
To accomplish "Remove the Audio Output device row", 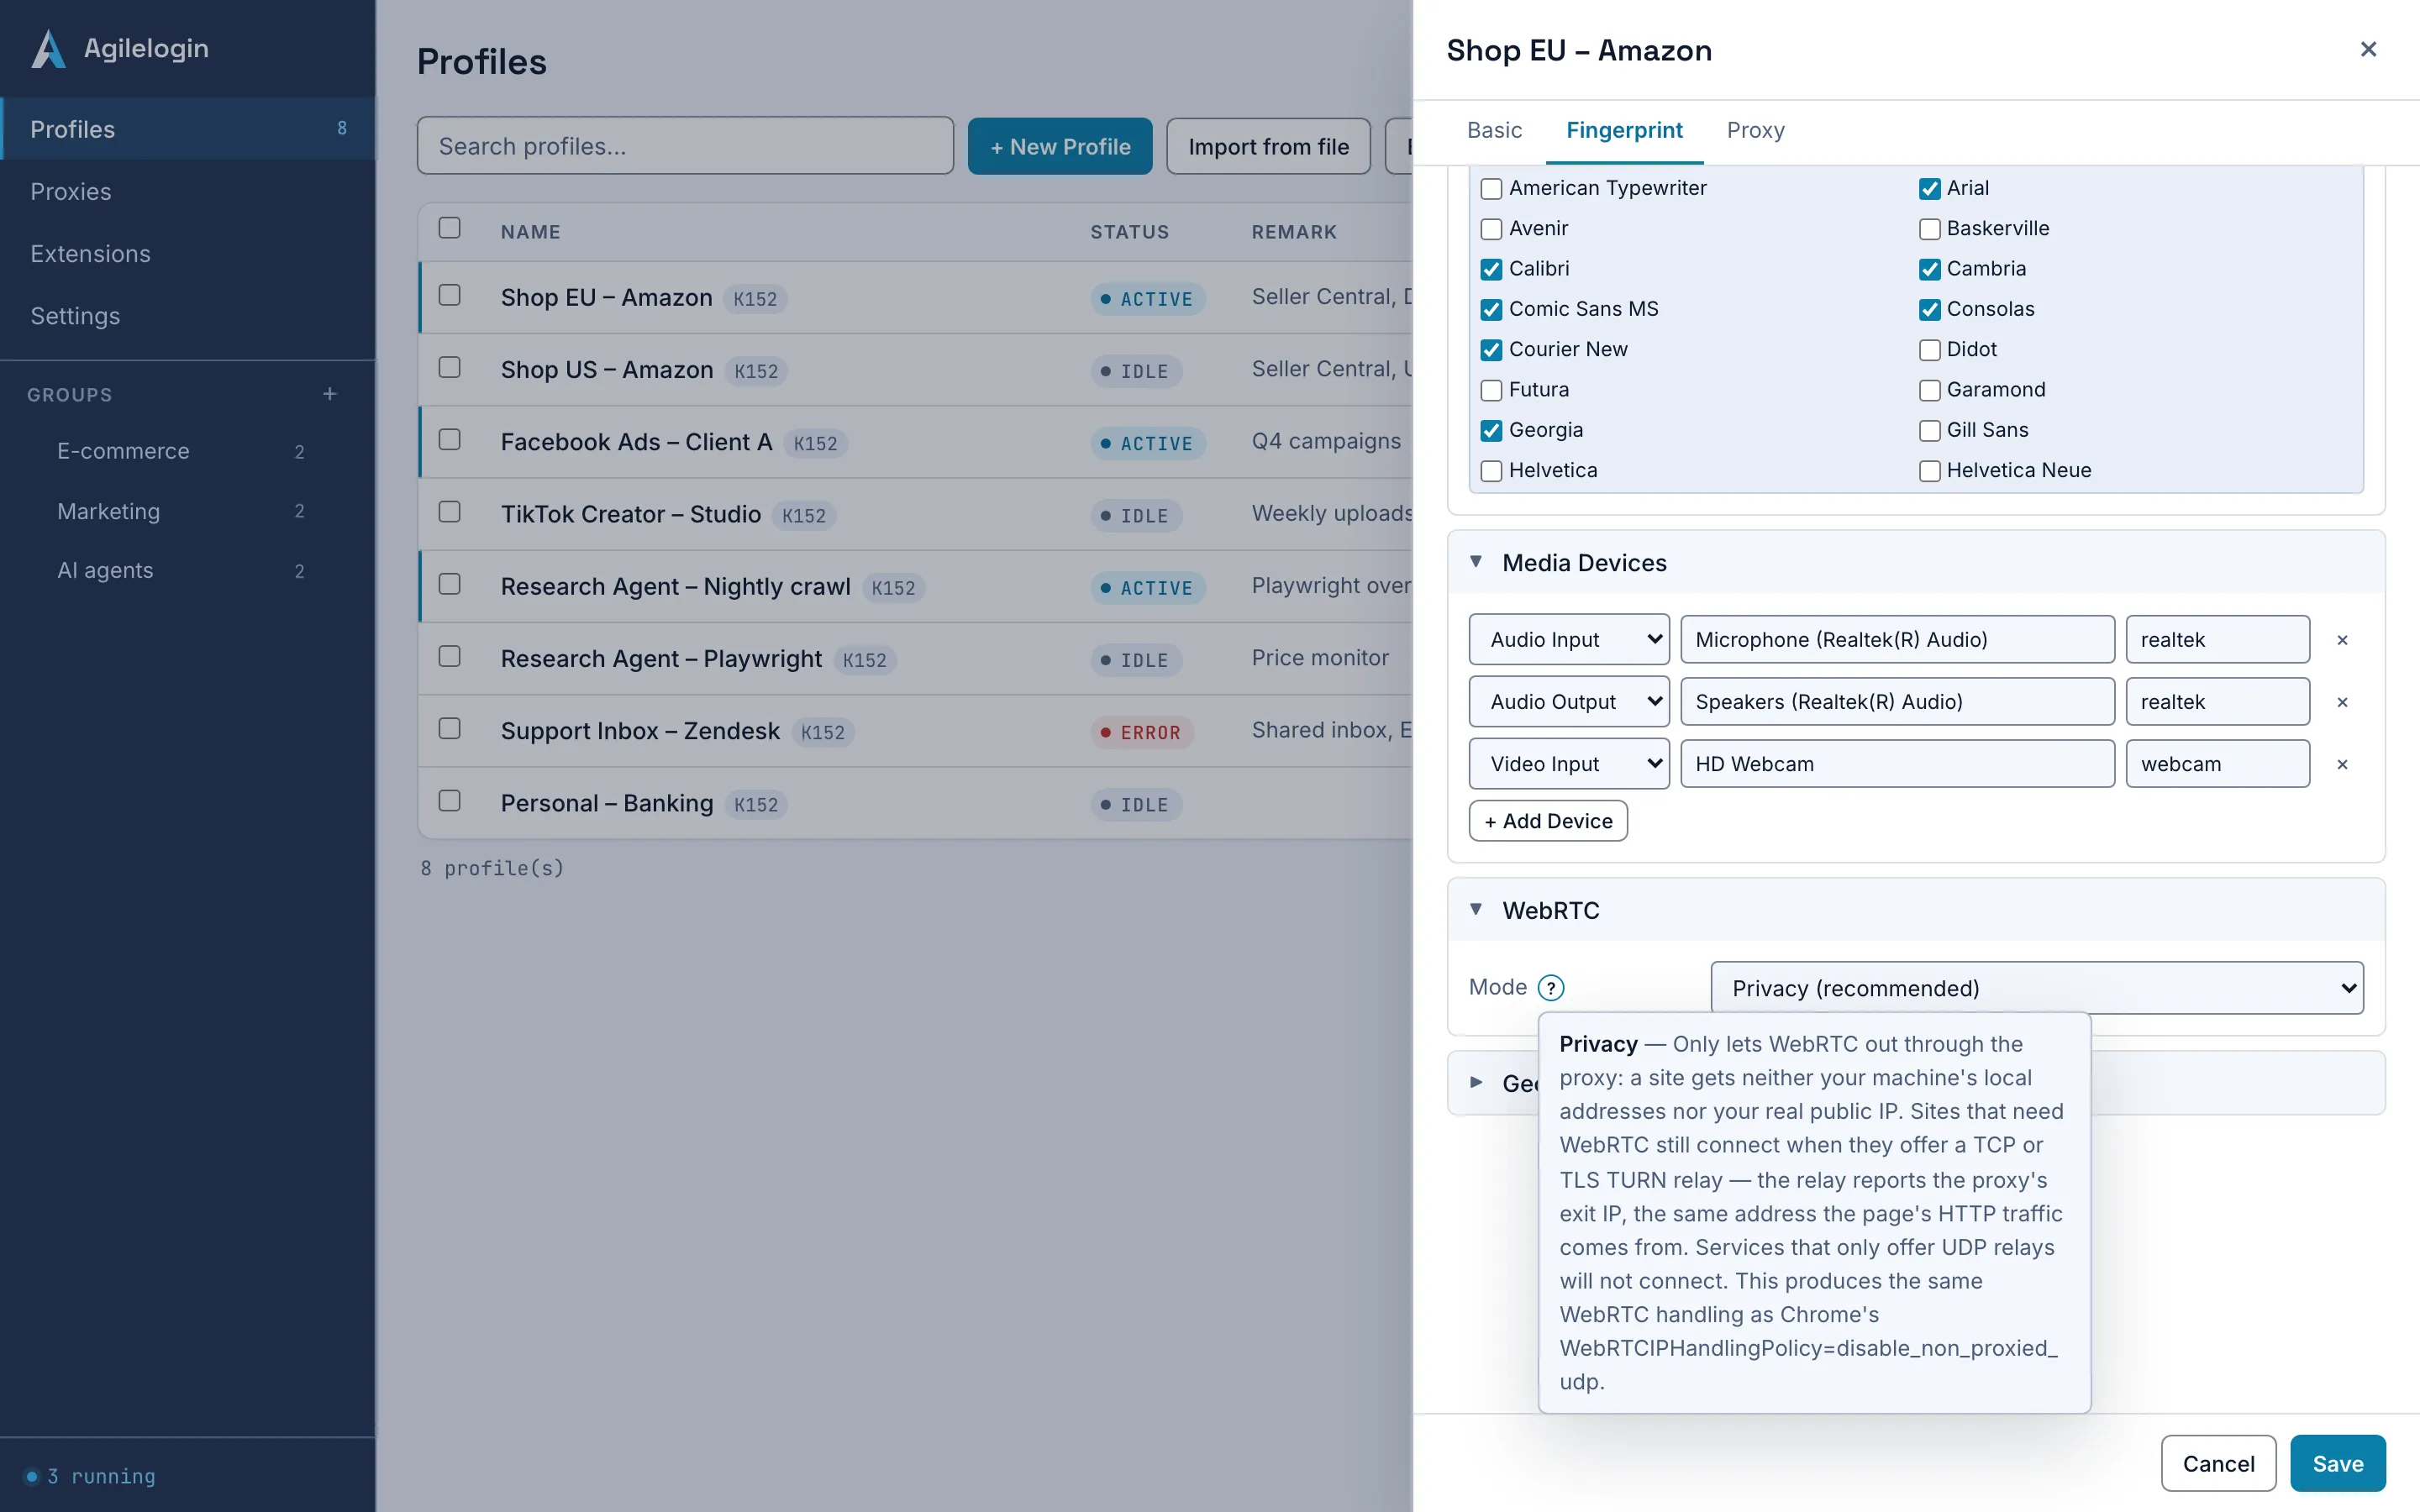I will point(2342,702).
